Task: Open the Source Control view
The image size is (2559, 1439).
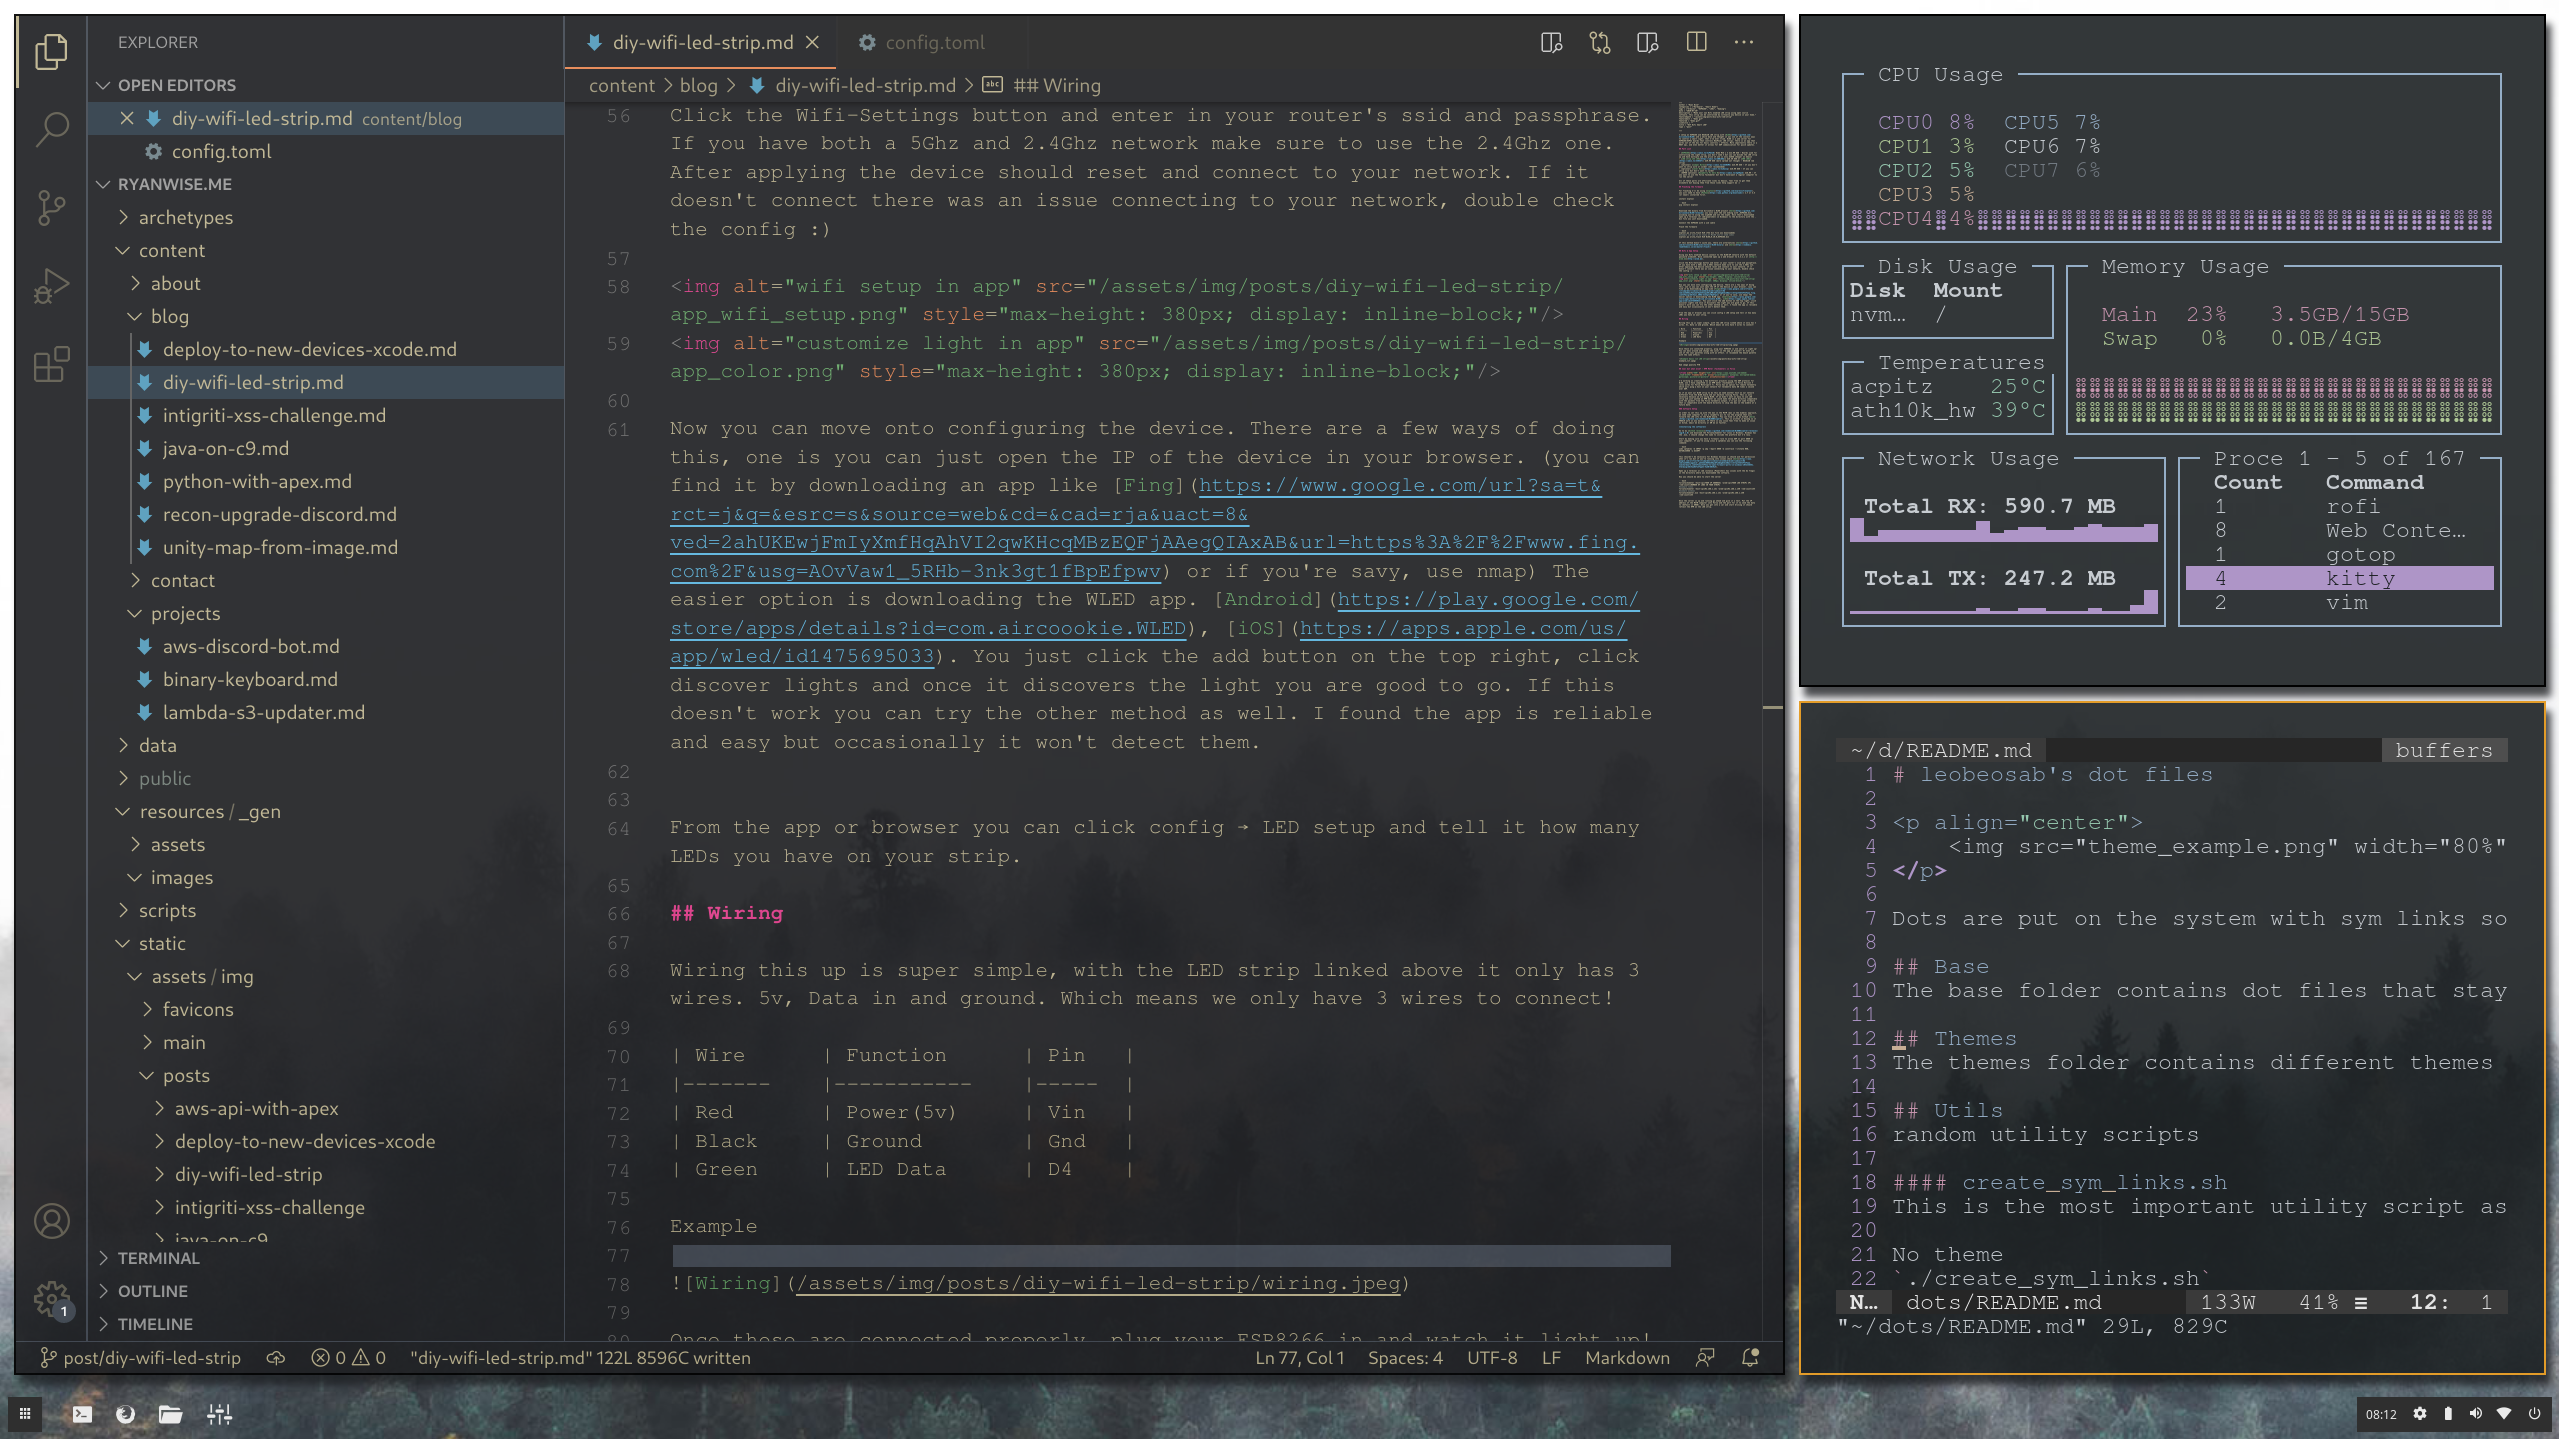Action: [x=51, y=207]
